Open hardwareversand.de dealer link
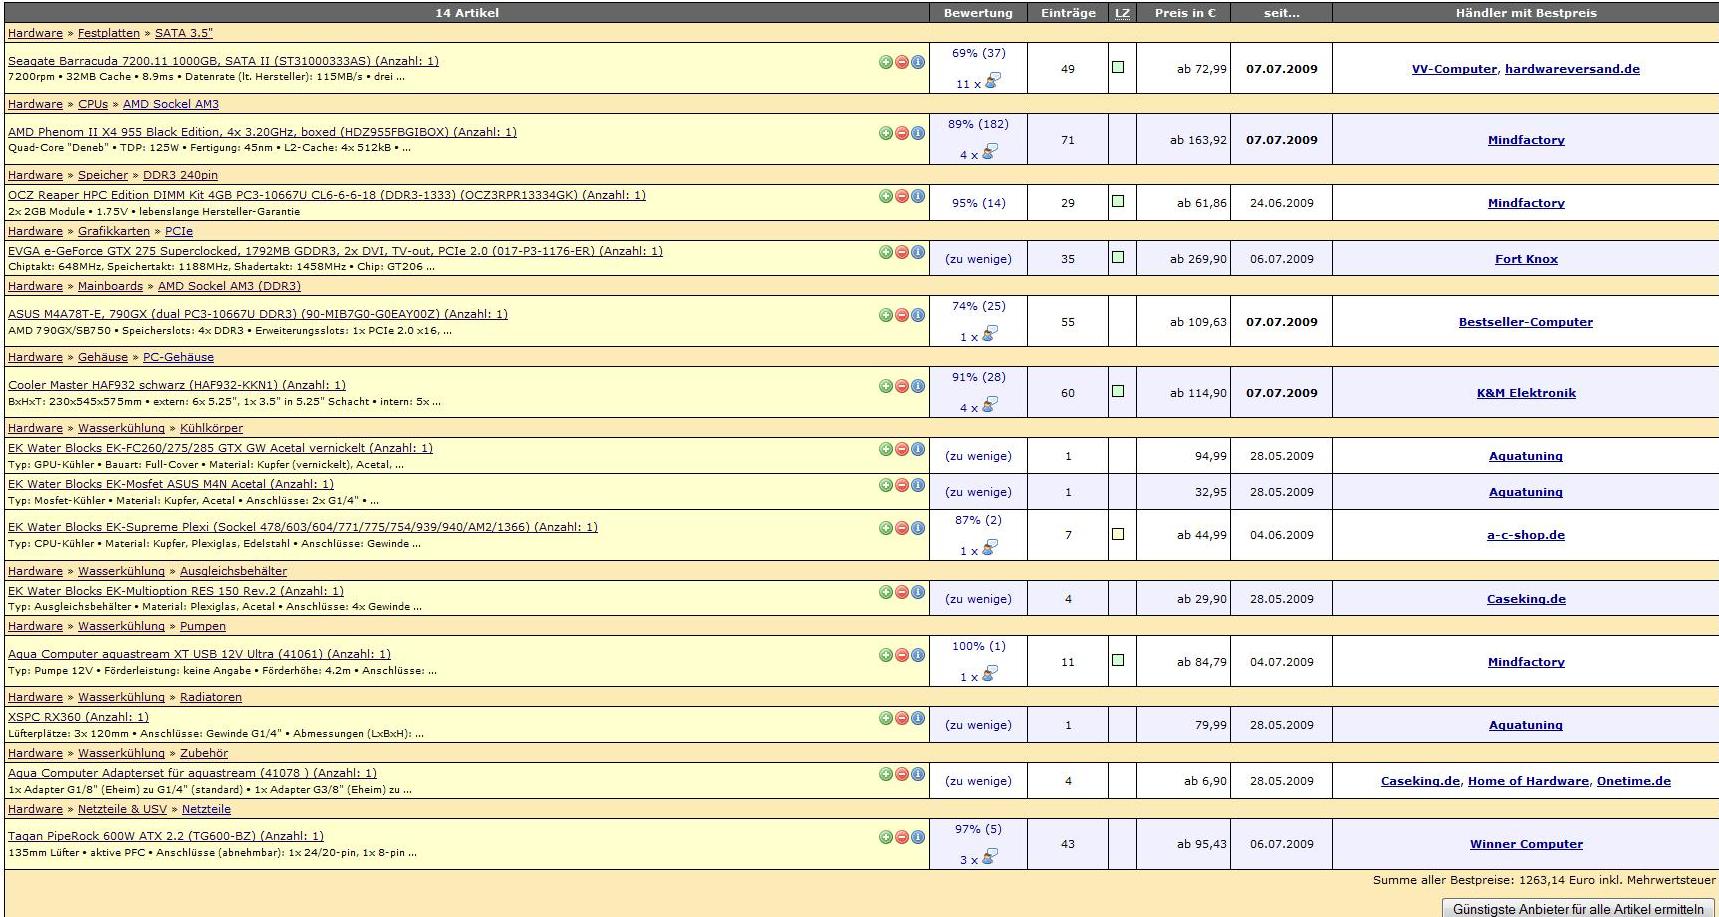The height and width of the screenshot is (917, 1719). point(1572,69)
